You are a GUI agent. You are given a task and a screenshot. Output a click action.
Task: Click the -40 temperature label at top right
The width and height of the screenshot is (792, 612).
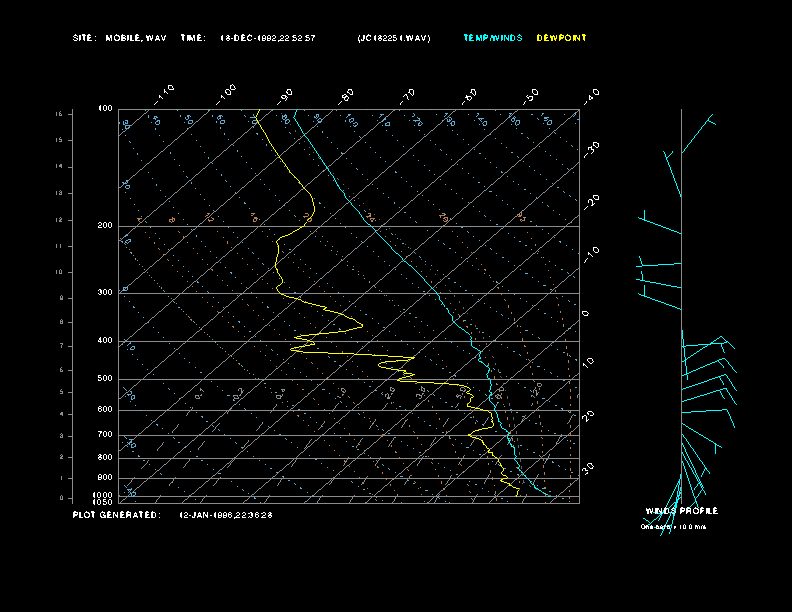[x=591, y=95]
